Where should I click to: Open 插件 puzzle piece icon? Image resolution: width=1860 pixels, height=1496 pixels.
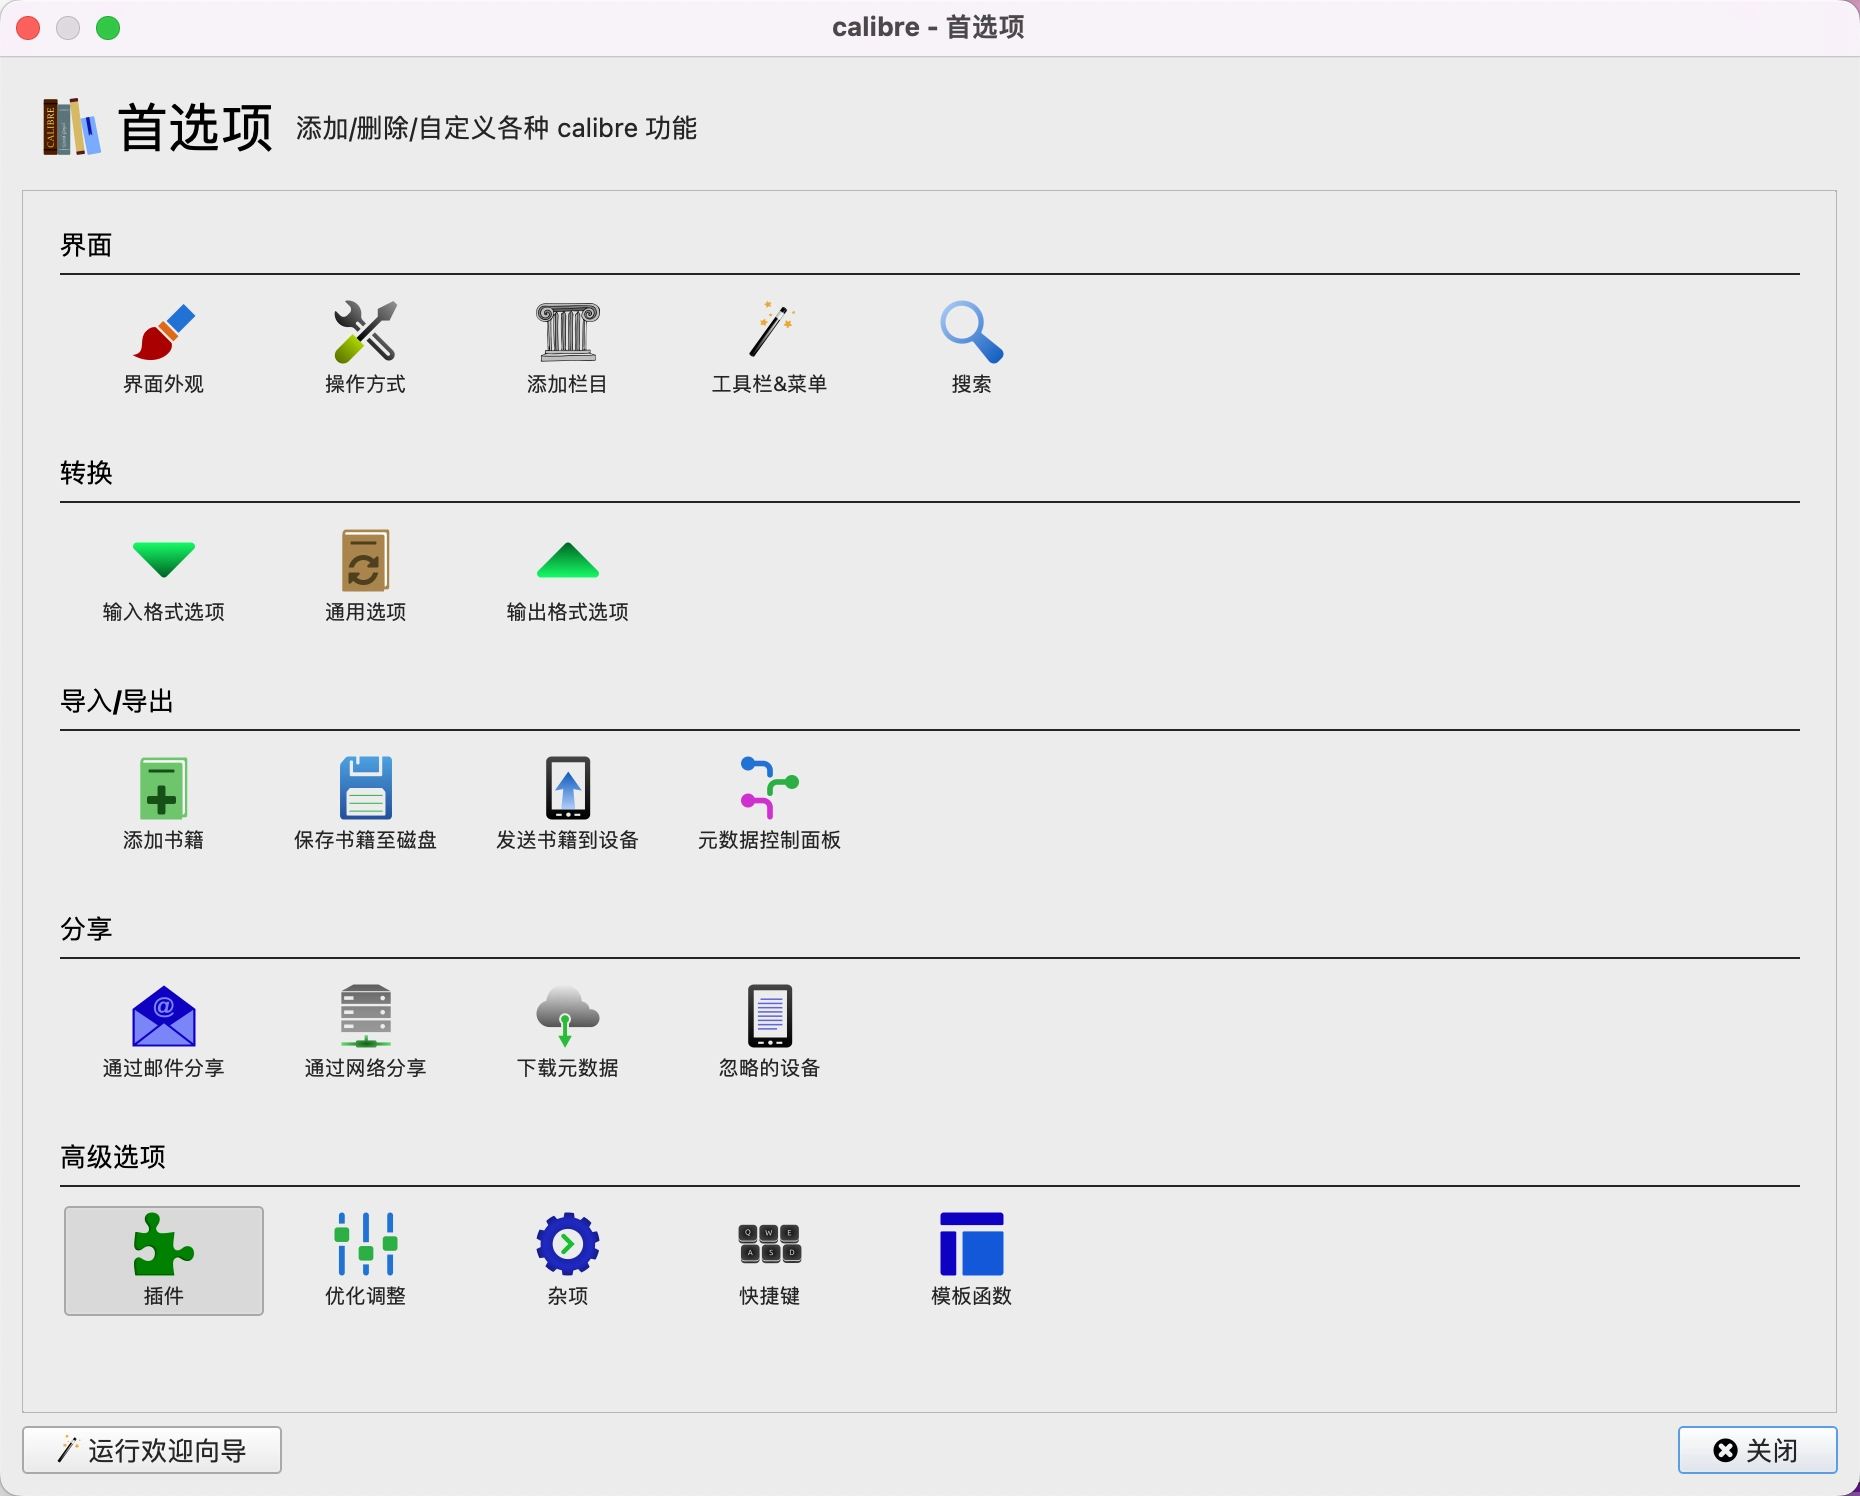(x=164, y=1260)
